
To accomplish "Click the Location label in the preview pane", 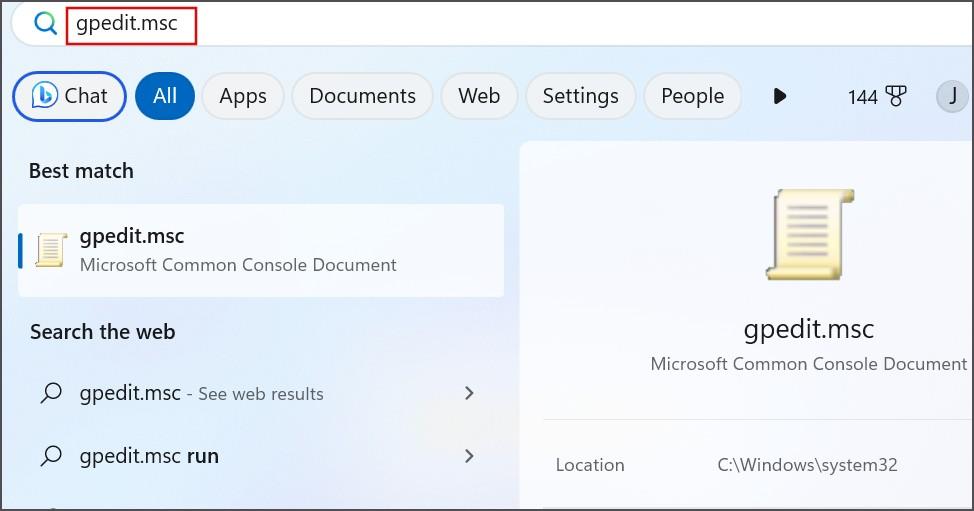I will (590, 465).
